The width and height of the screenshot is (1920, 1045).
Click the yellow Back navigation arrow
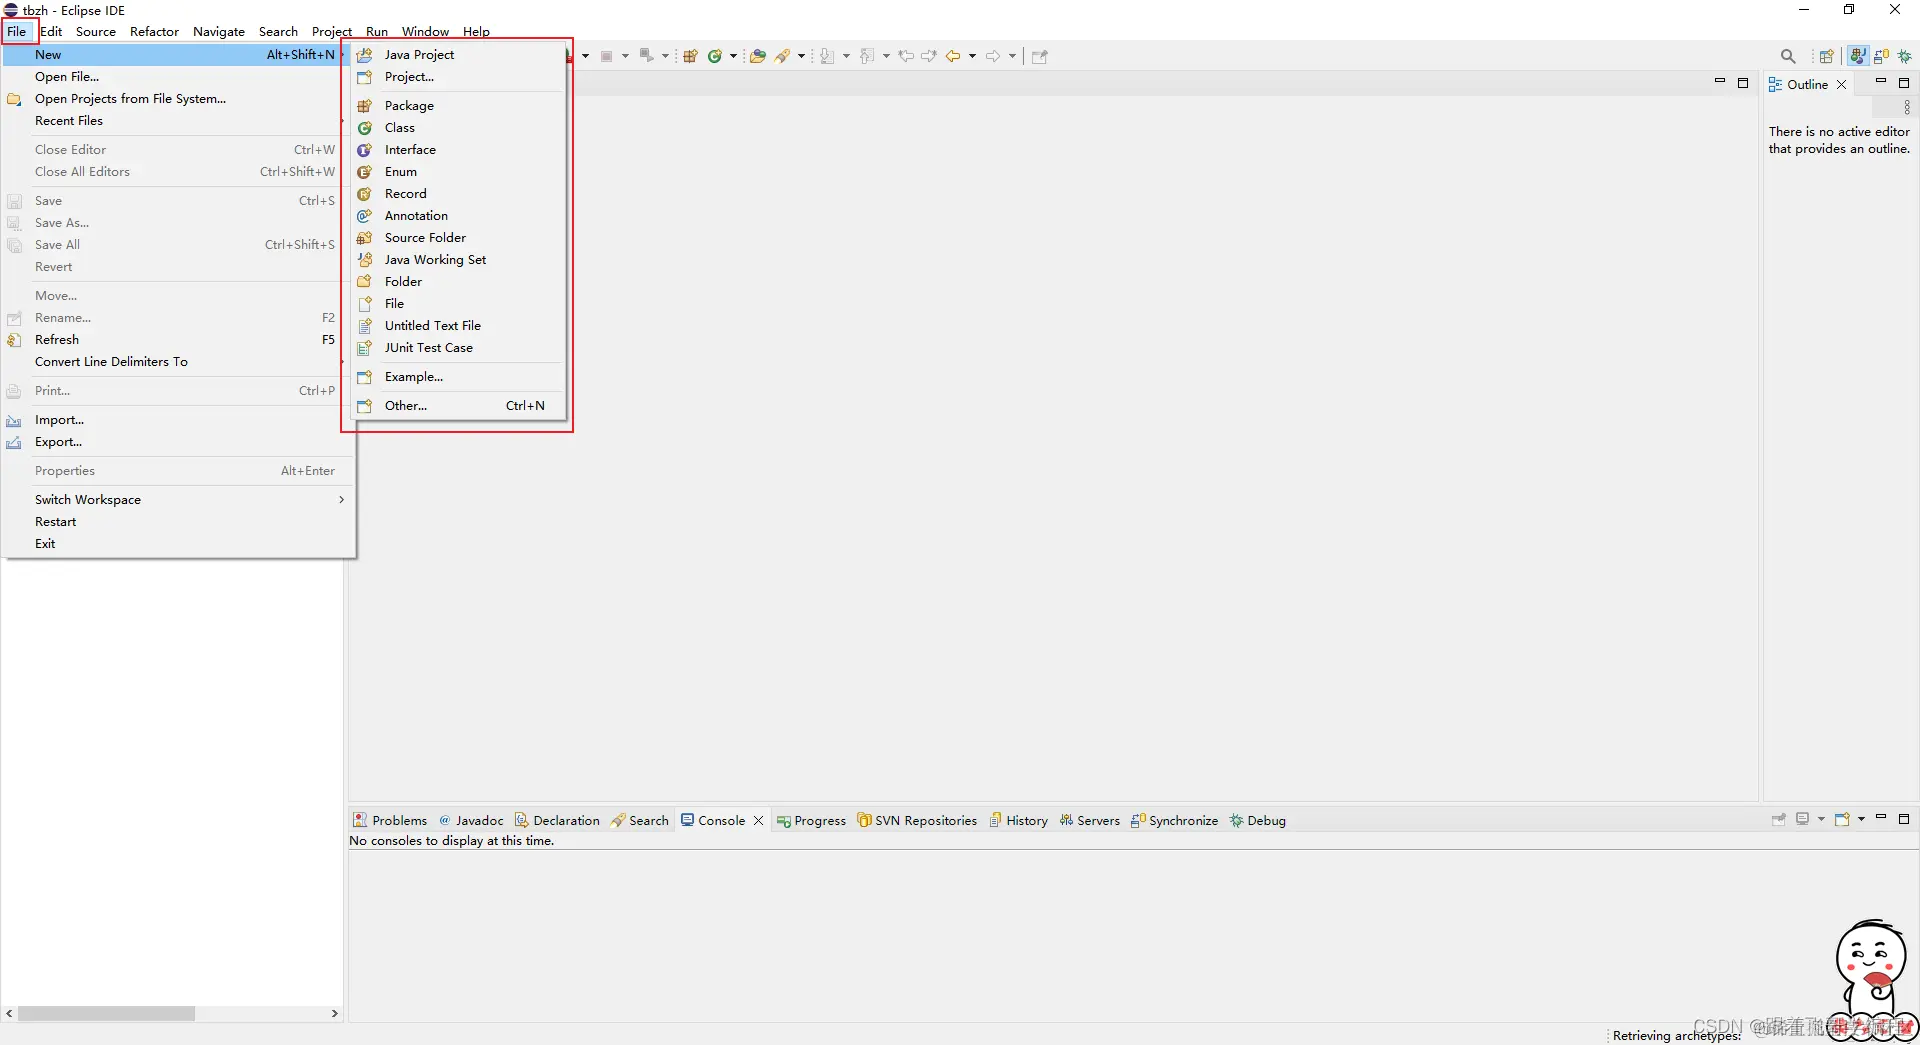click(953, 56)
